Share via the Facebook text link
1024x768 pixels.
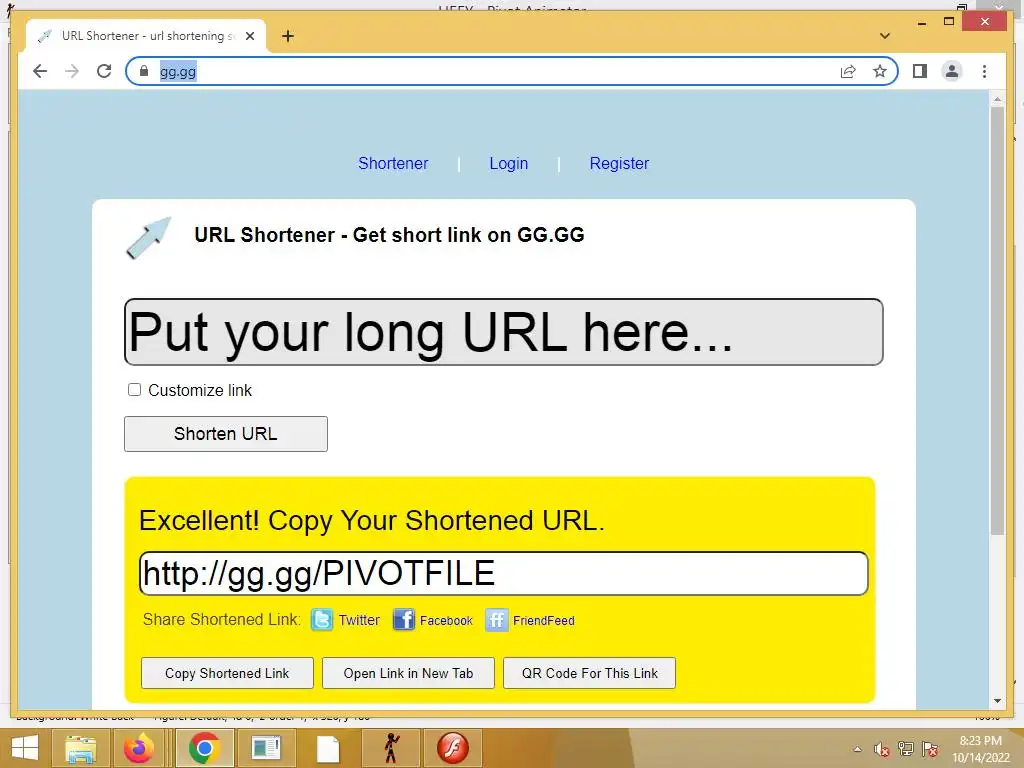(446, 620)
